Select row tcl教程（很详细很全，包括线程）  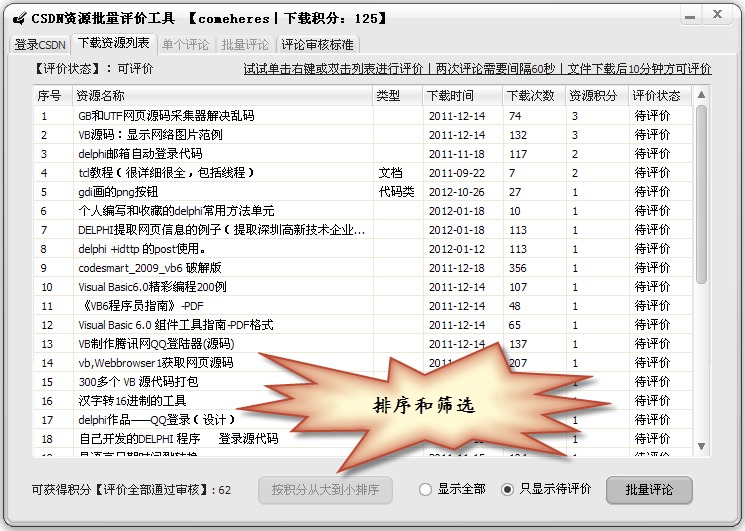363,173
